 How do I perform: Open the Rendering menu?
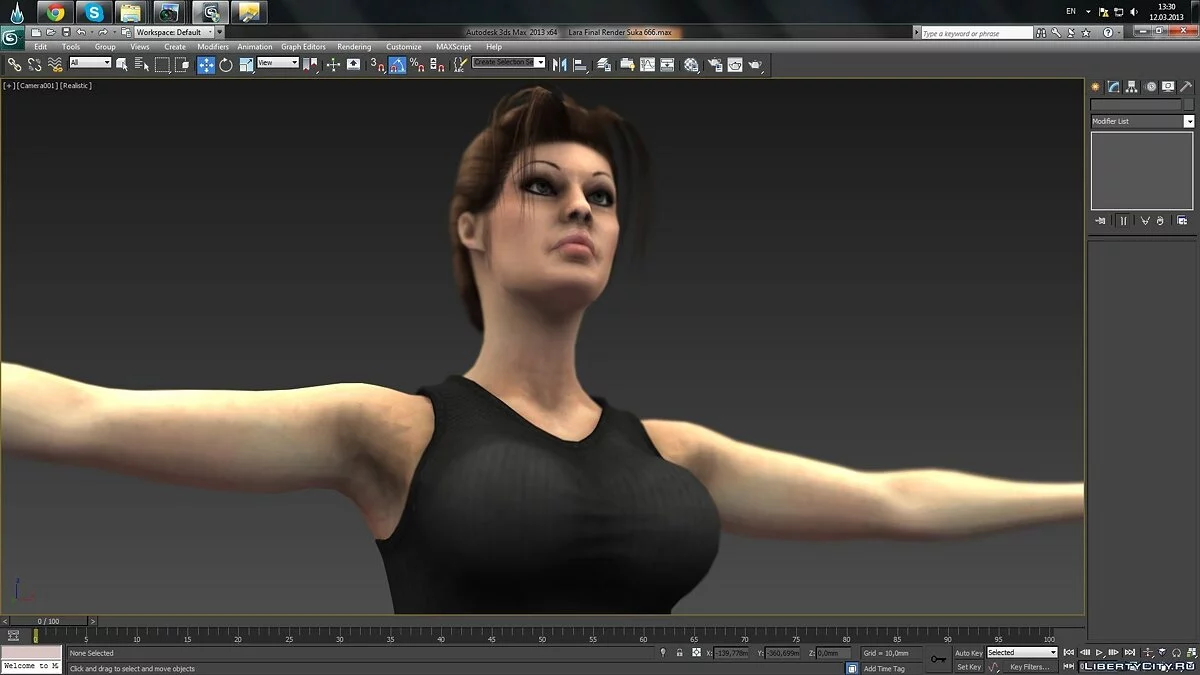click(353, 47)
